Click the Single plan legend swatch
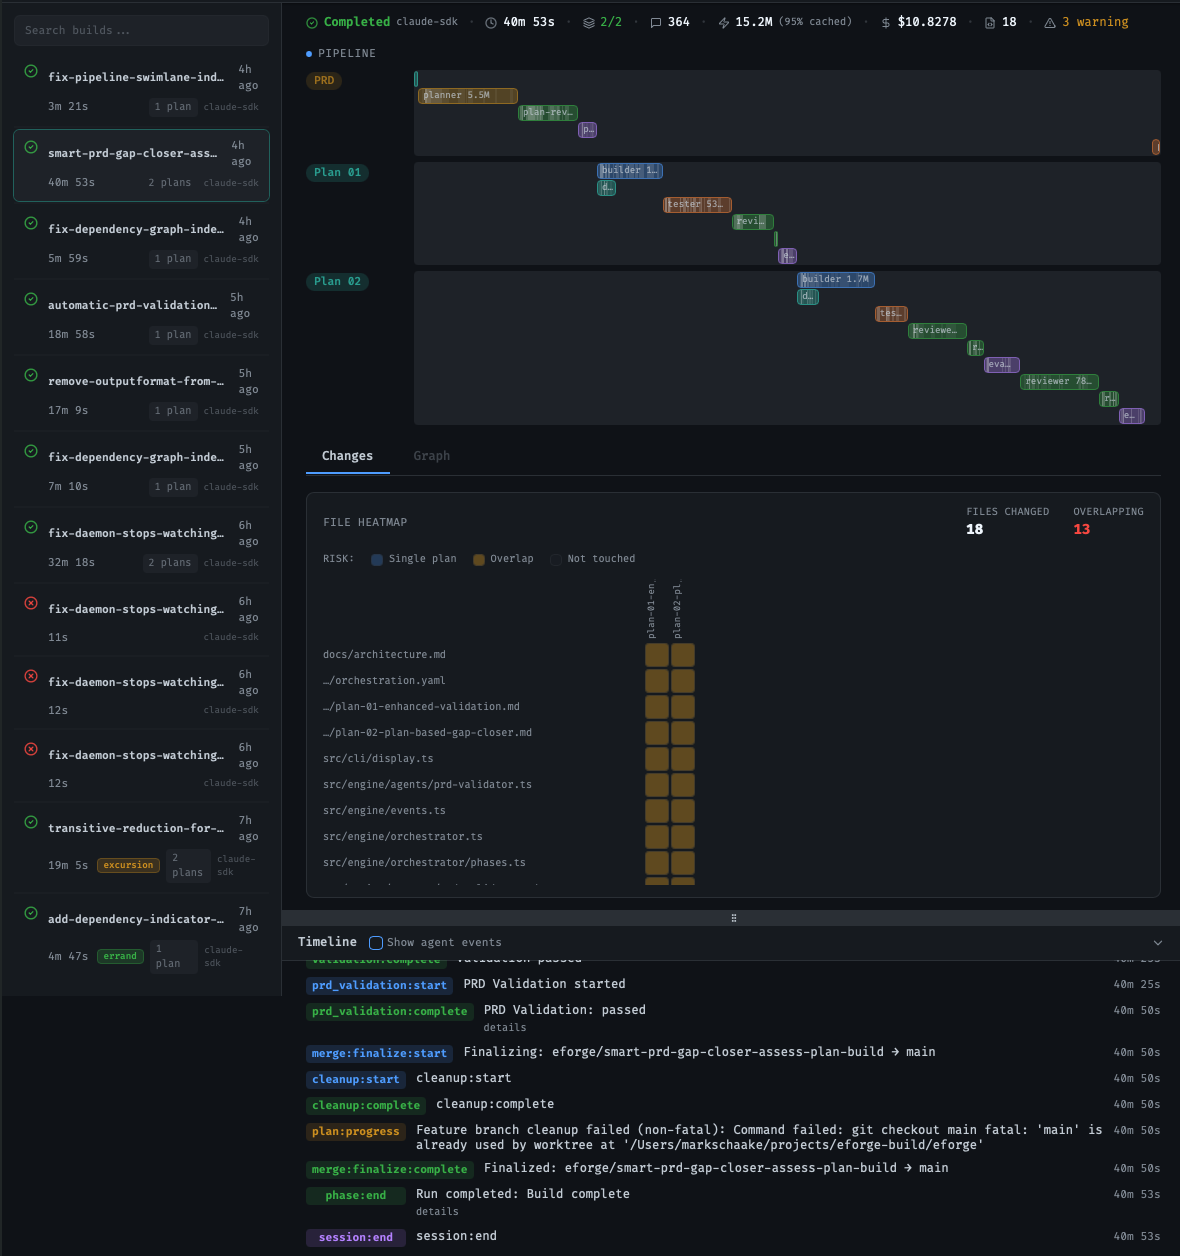Image resolution: width=1180 pixels, height=1256 pixels. 377,559
